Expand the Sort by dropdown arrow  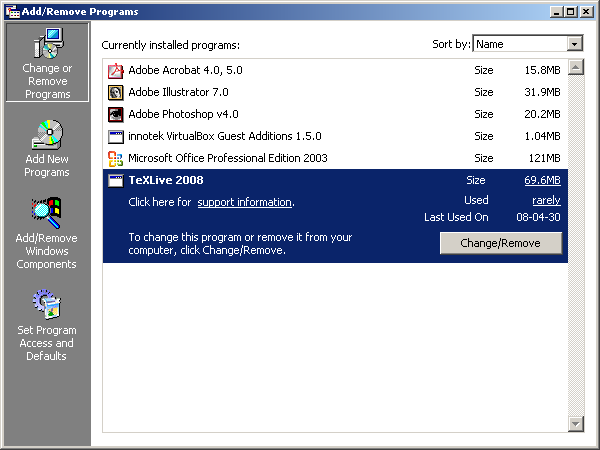(x=574, y=44)
